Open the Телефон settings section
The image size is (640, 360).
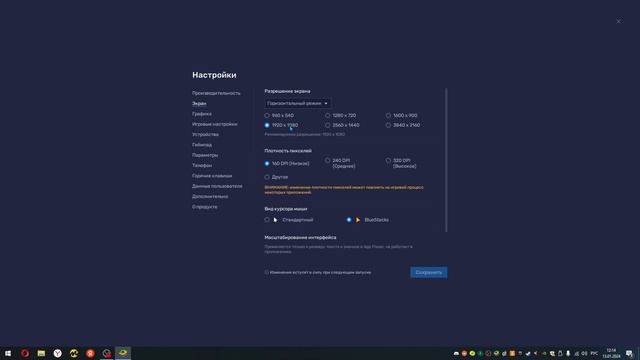(202, 165)
